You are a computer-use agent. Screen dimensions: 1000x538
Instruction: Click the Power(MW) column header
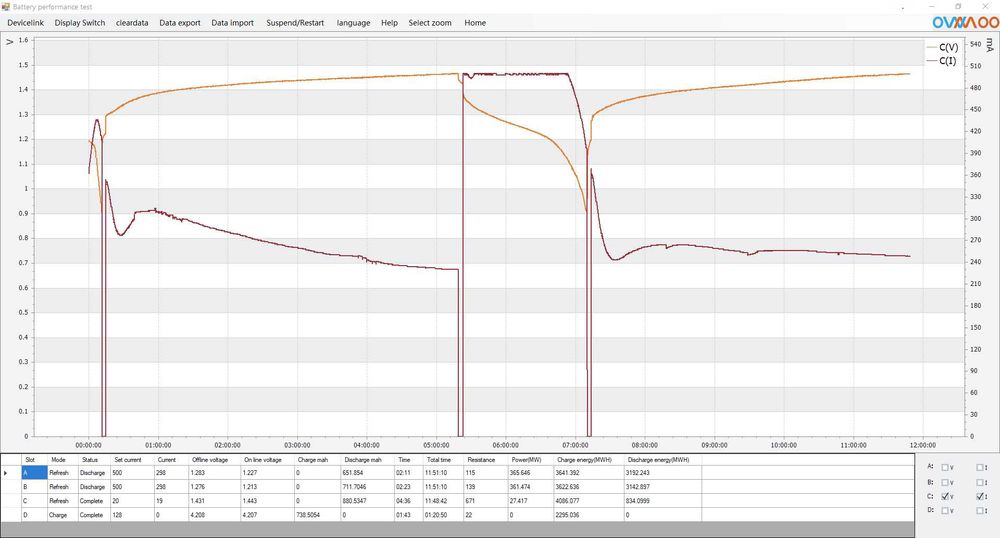click(531, 460)
